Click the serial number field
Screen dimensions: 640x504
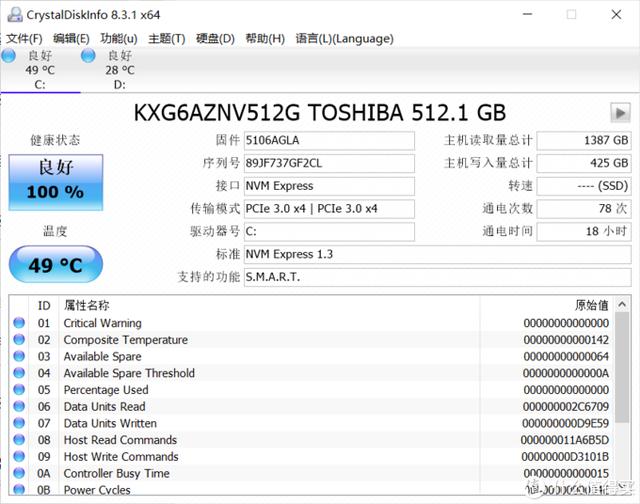329,163
